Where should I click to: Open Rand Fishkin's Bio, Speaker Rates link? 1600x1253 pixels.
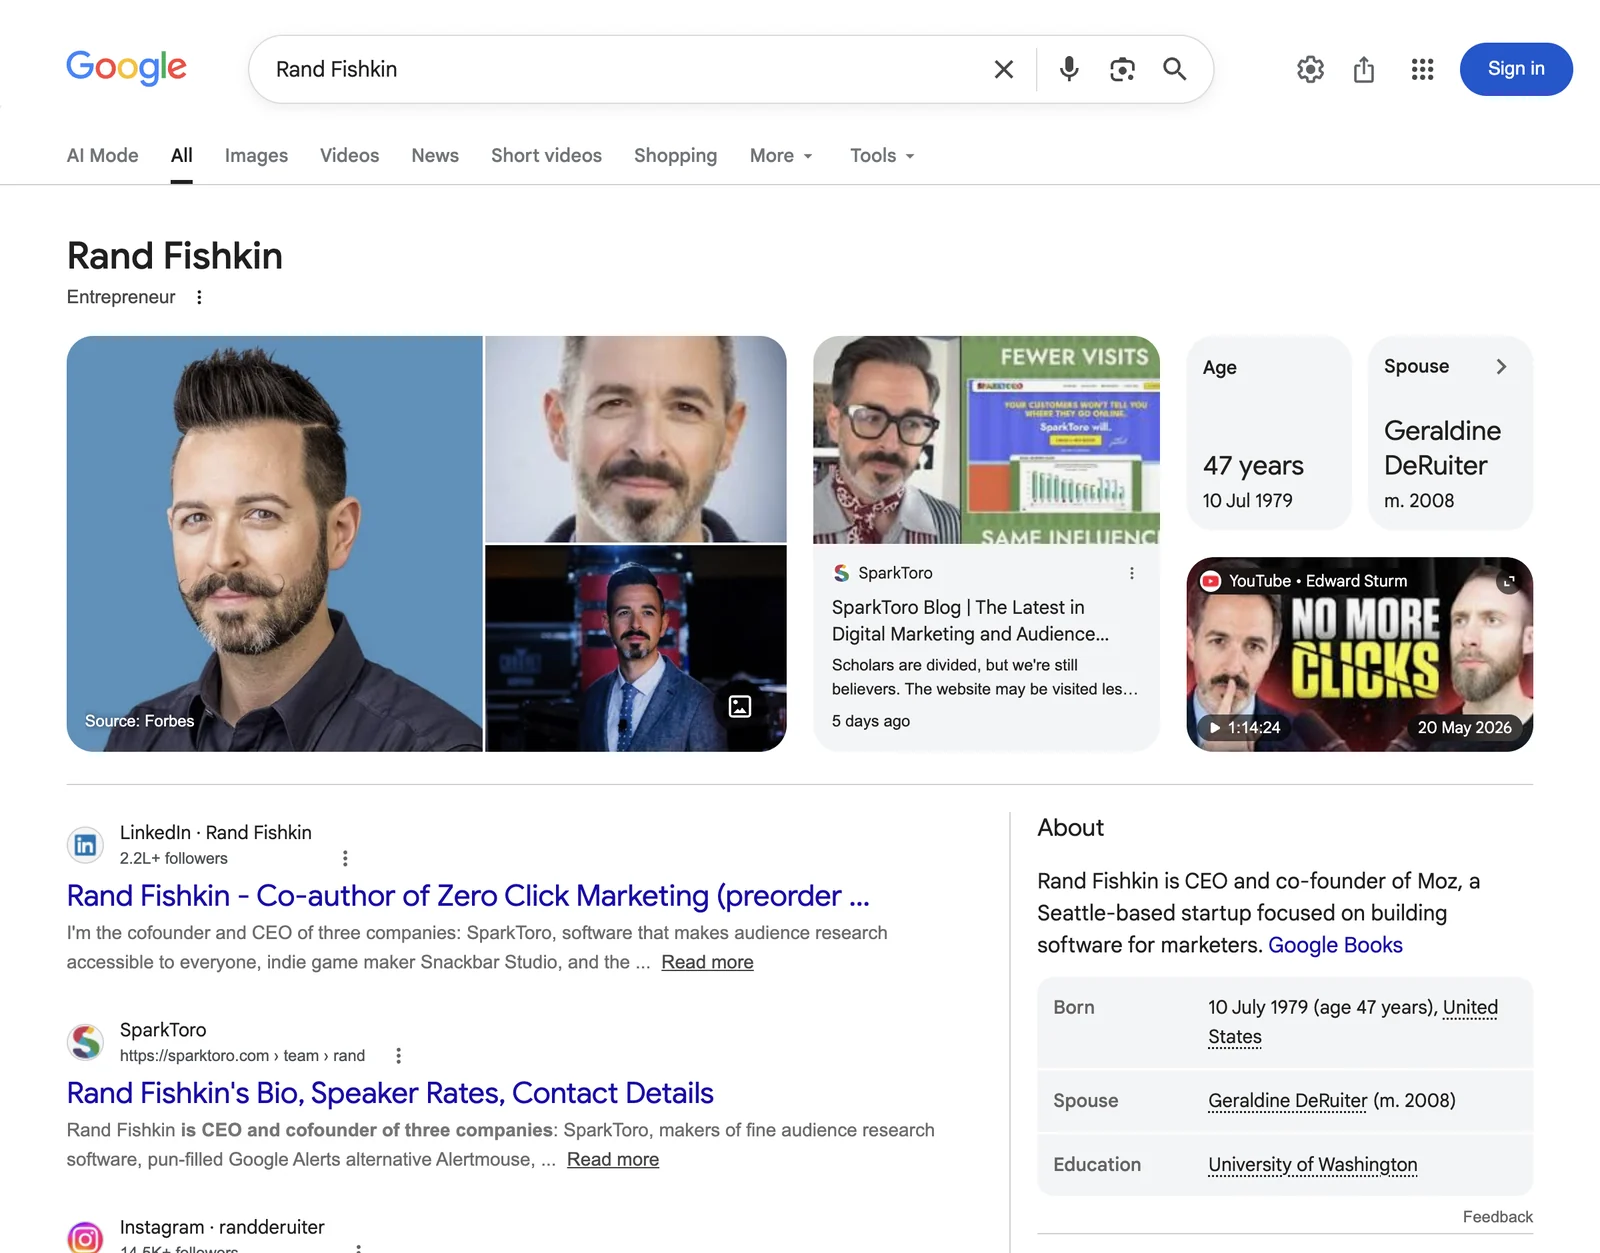(390, 1092)
